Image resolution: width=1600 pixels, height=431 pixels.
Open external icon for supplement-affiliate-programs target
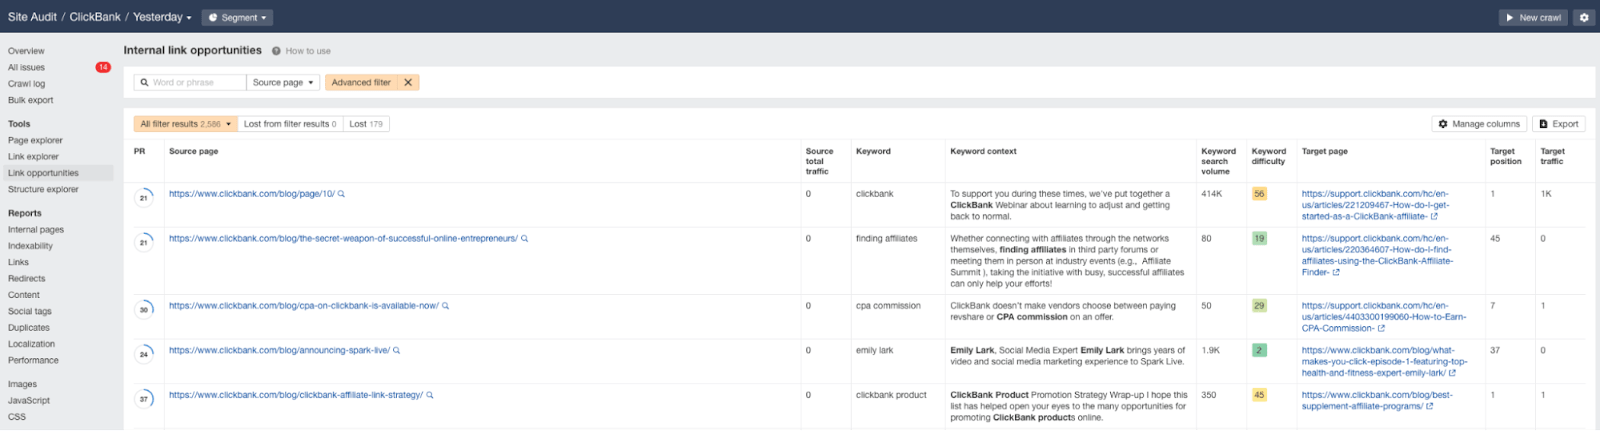point(1429,406)
